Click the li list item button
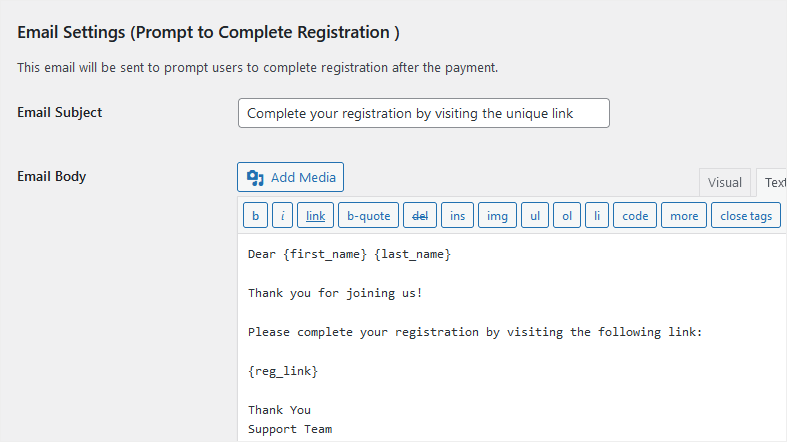This screenshot has width=787, height=442. point(596,215)
